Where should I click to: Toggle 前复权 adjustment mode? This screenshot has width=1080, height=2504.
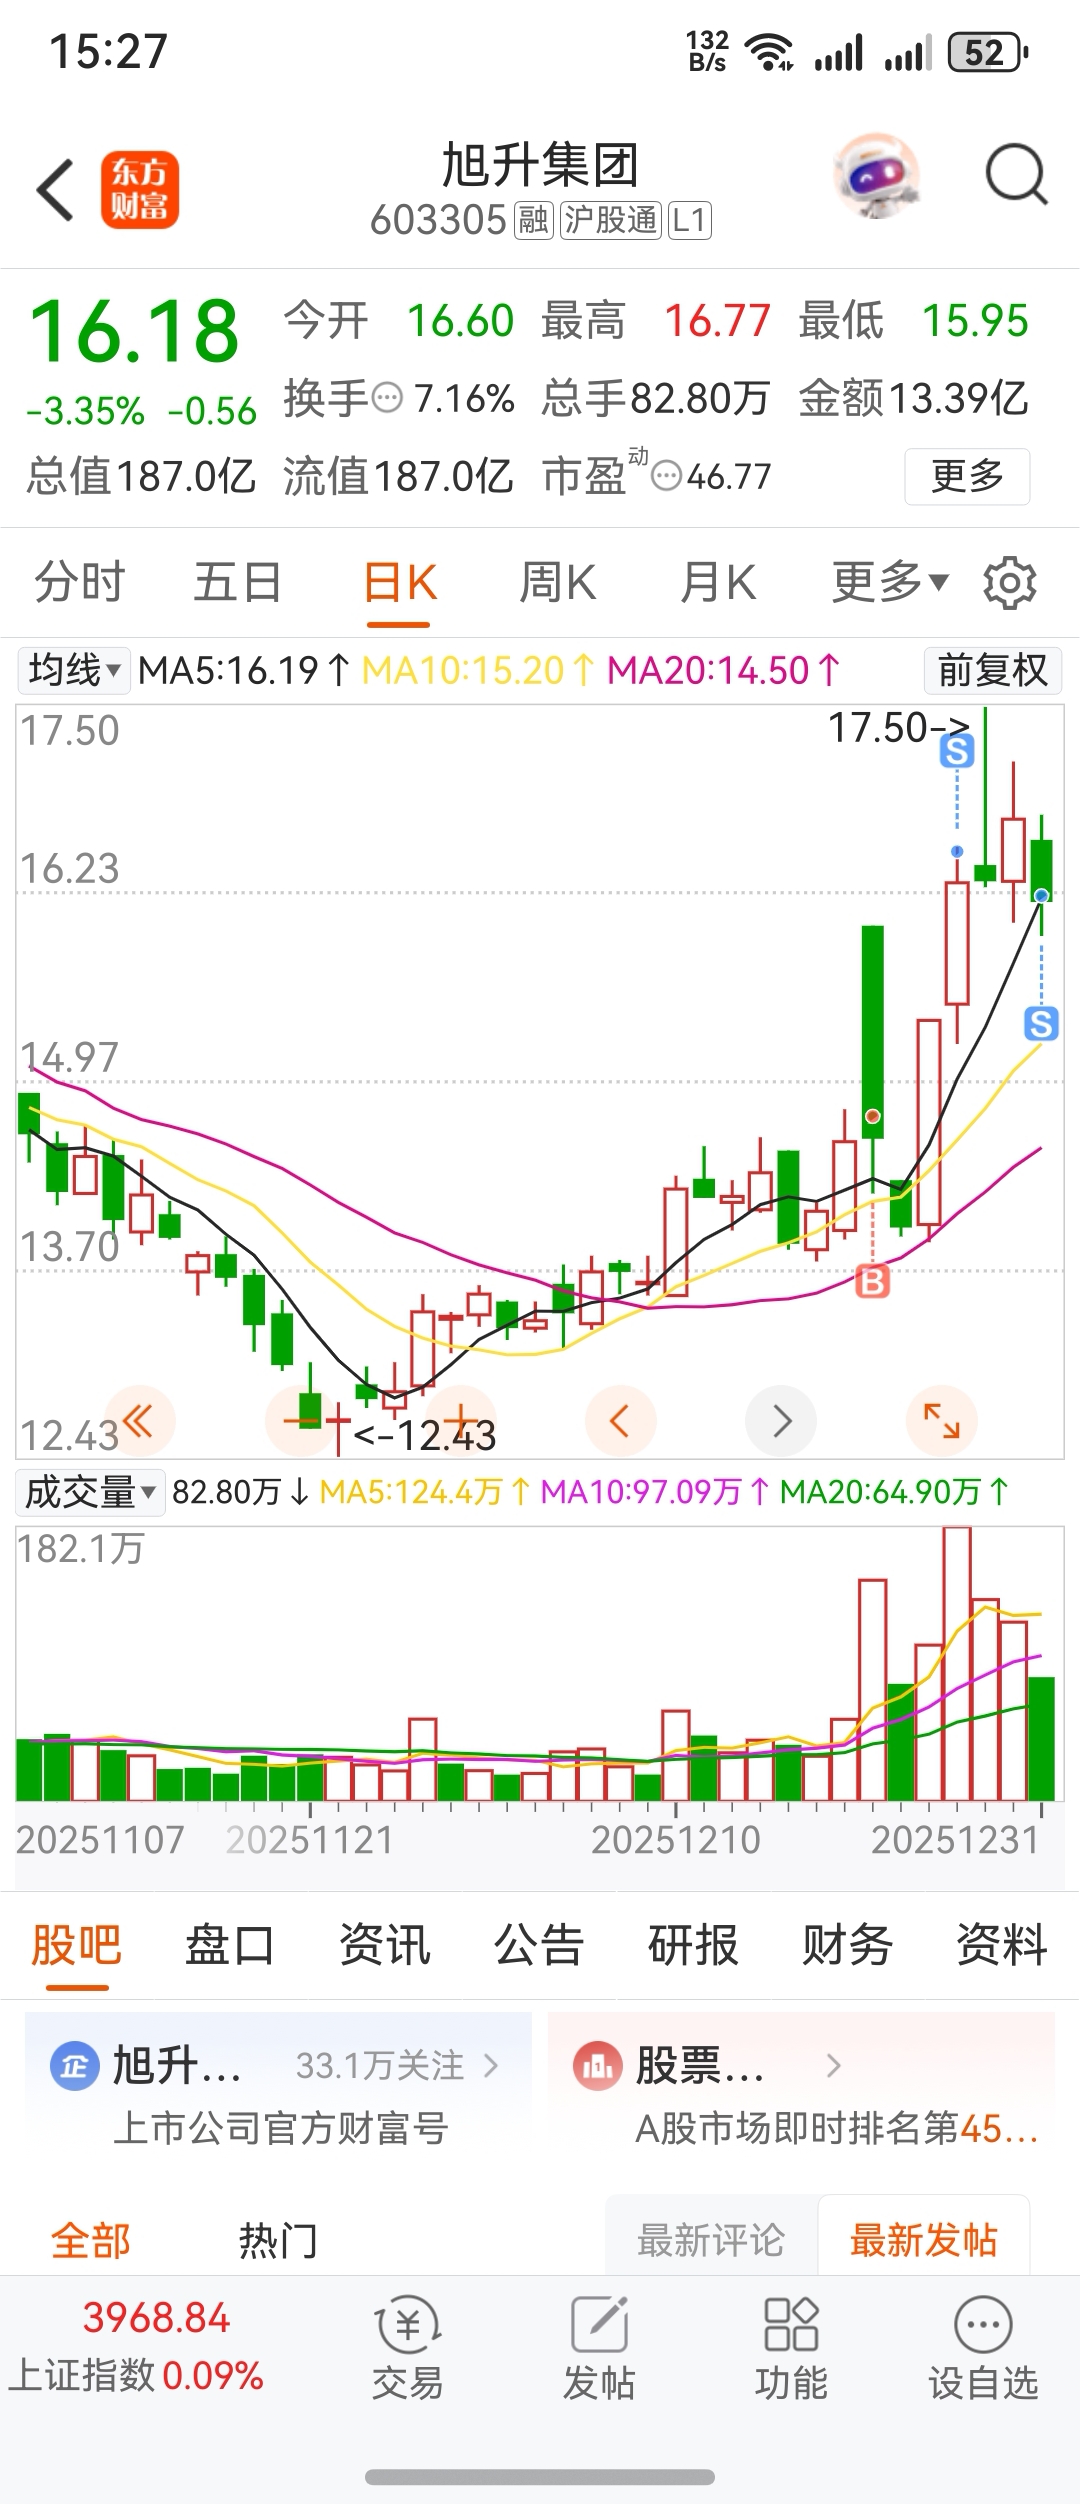[x=992, y=669]
